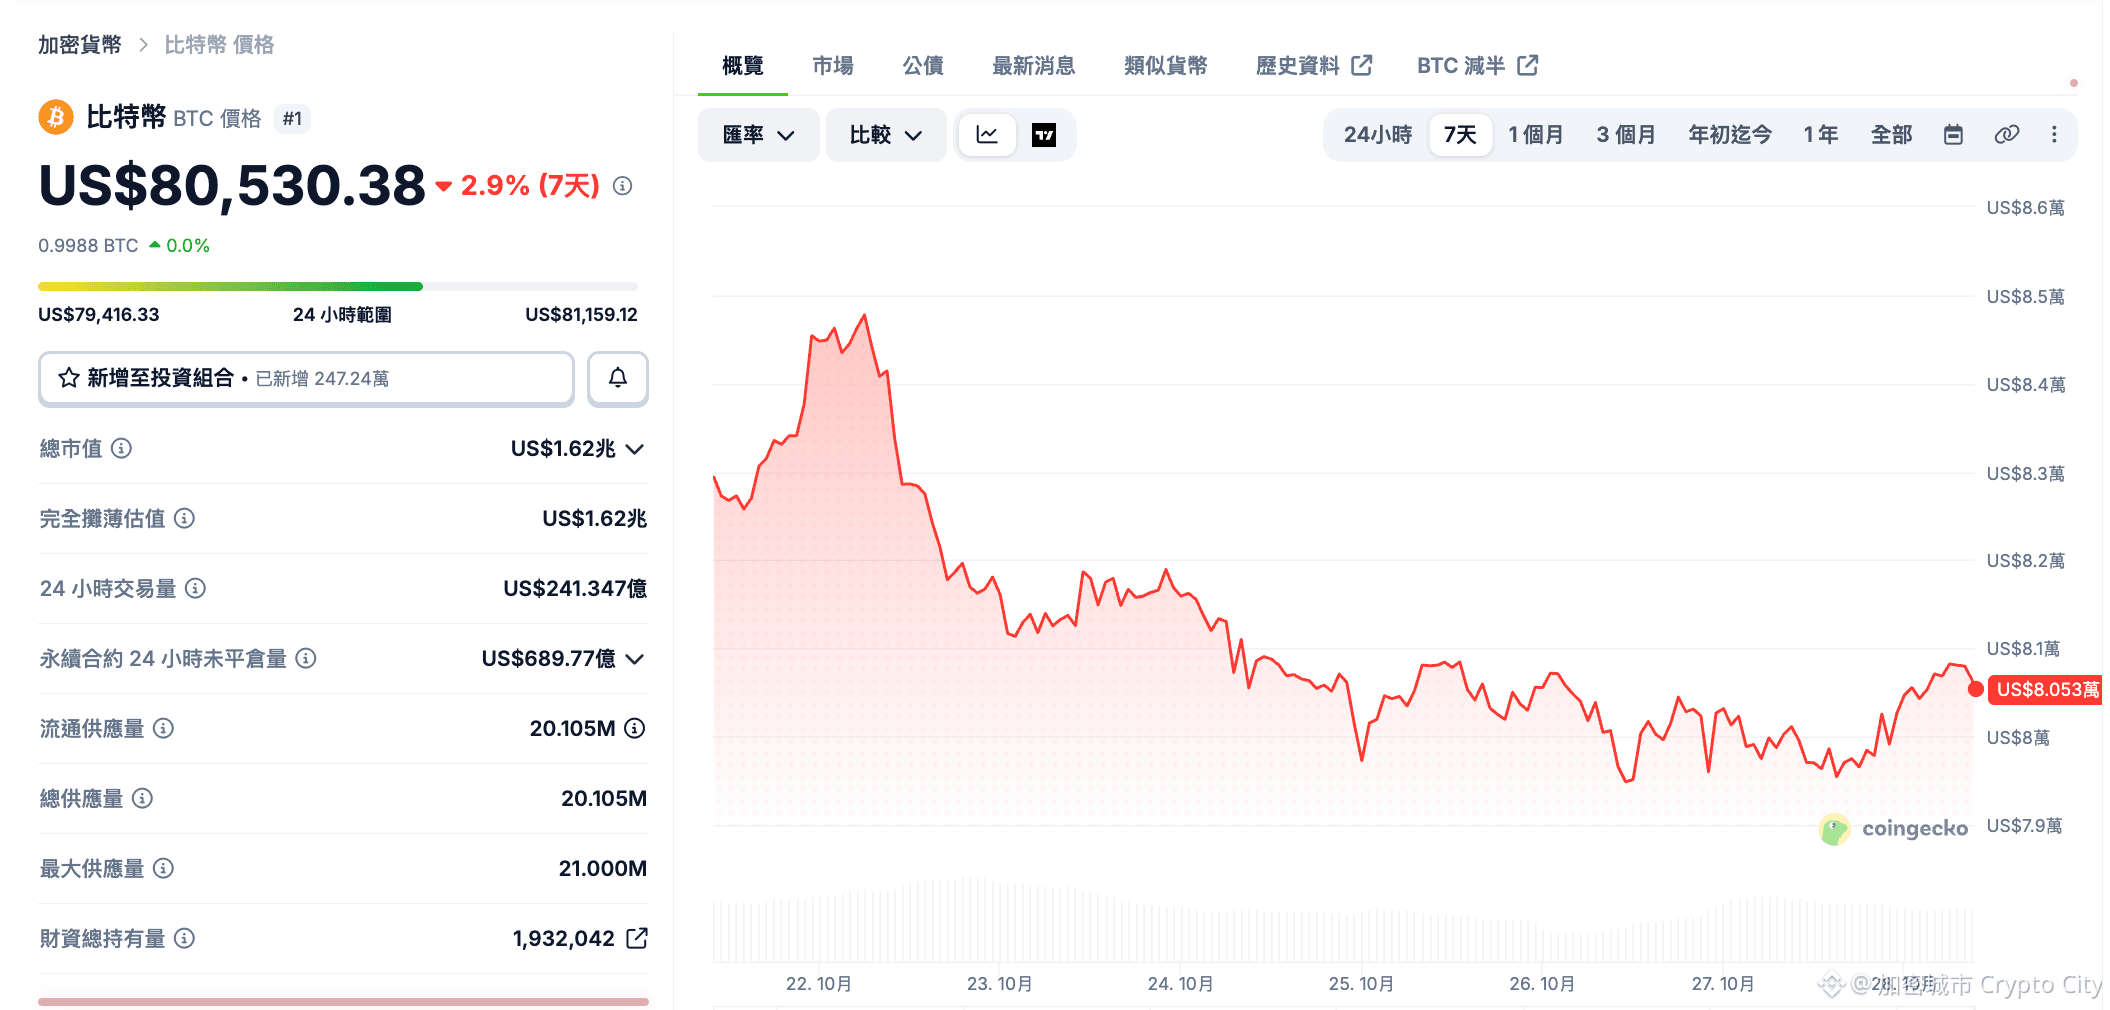Open chart more options three-dot menu
This screenshot has width=2110, height=1010.
pos(2054,135)
